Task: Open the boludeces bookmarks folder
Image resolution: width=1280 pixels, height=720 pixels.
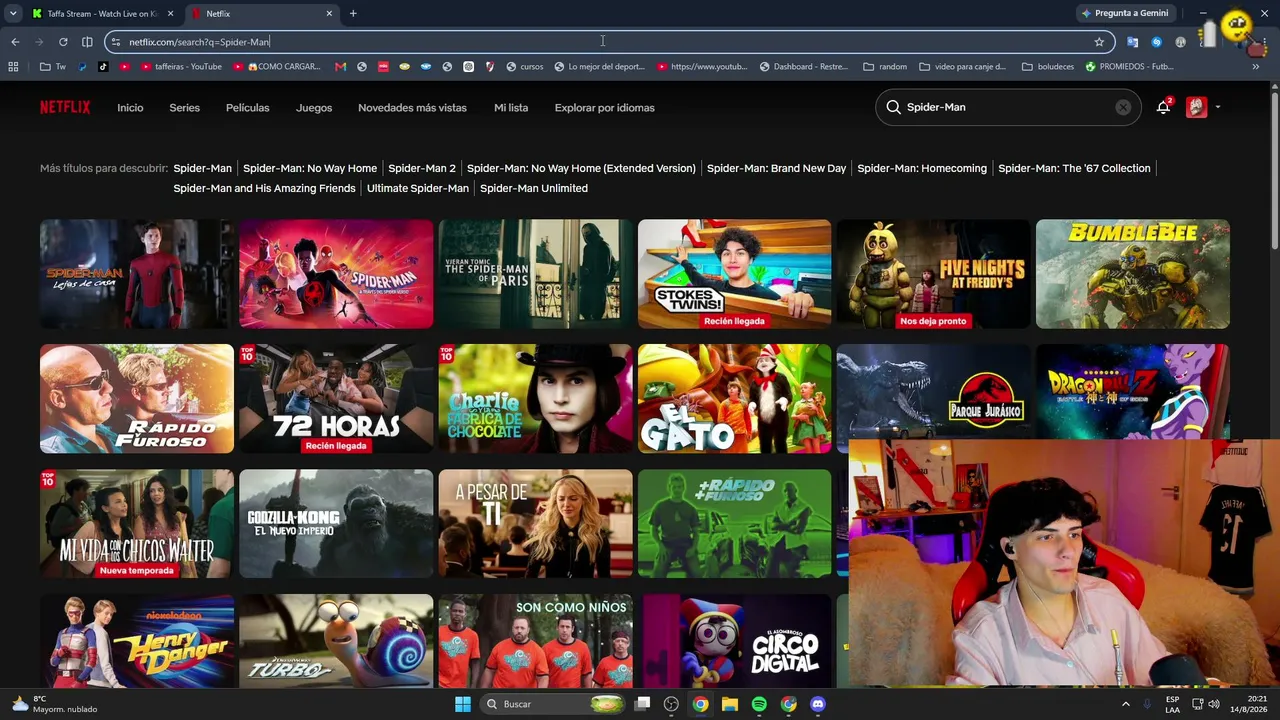Action: [1048, 67]
